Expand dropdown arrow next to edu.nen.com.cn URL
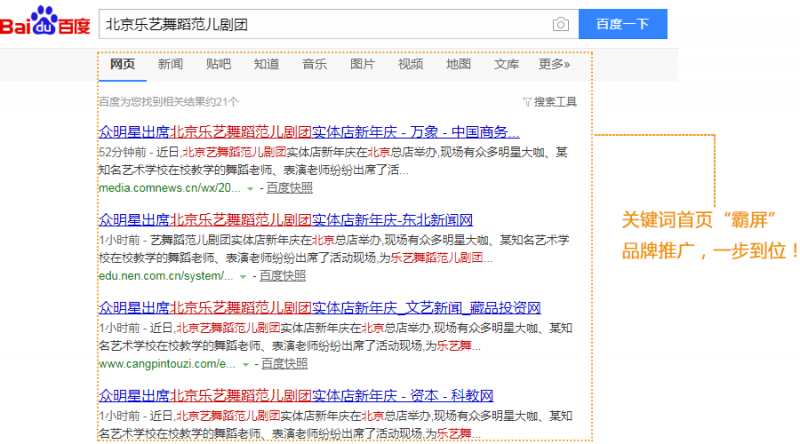This screenshot has height=444, width=800. [241, 276]
